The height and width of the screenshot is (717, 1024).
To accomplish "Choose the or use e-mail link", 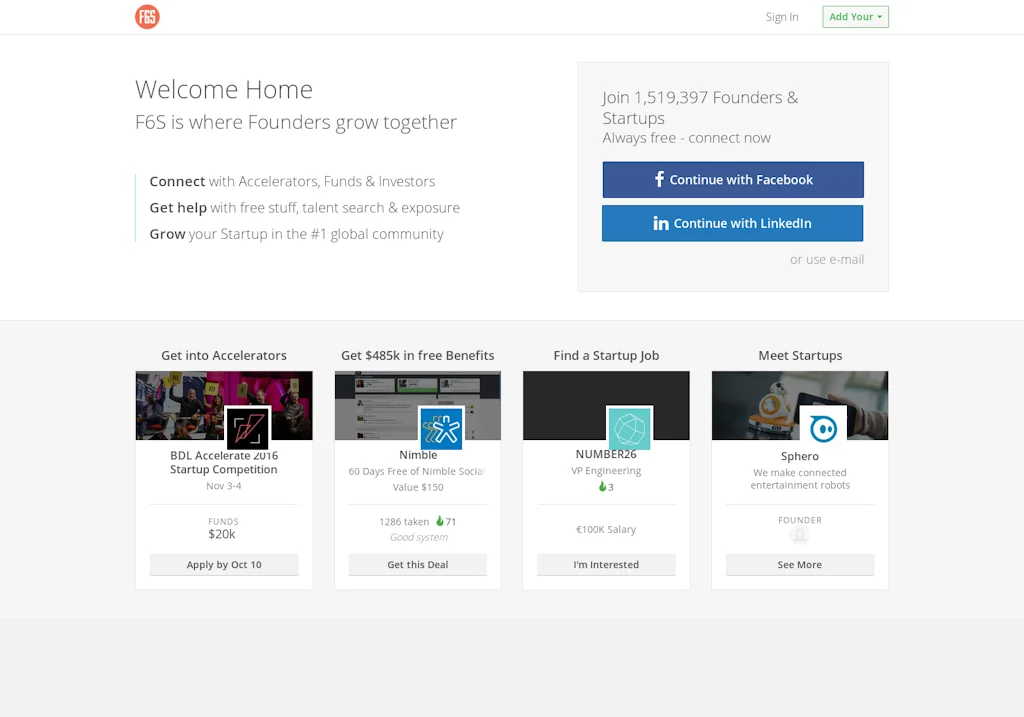I will [826, 259].
